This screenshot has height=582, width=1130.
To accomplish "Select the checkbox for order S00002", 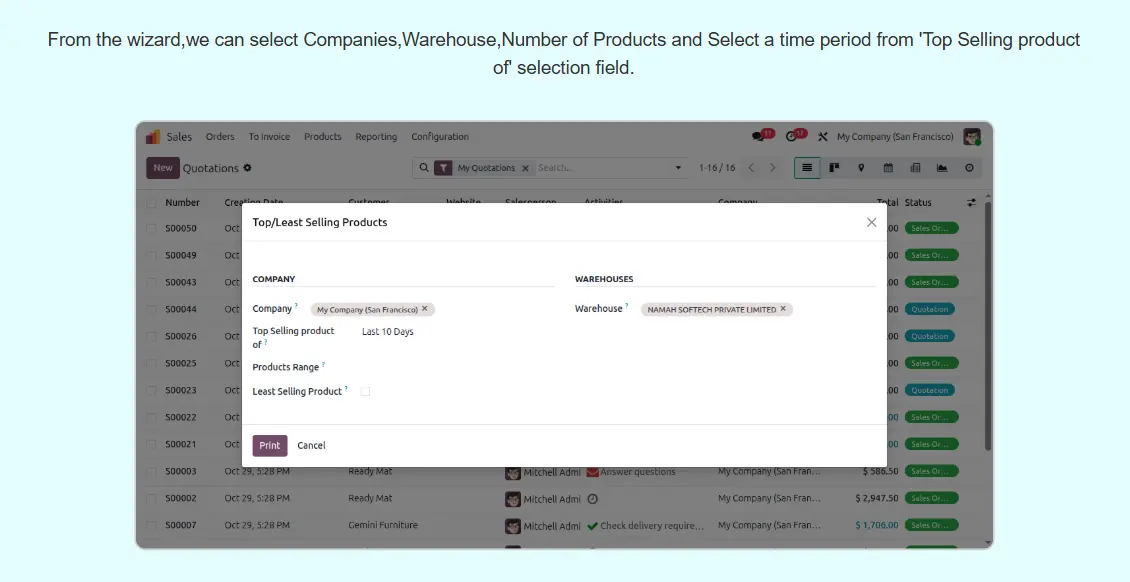I will coord(152,498).
